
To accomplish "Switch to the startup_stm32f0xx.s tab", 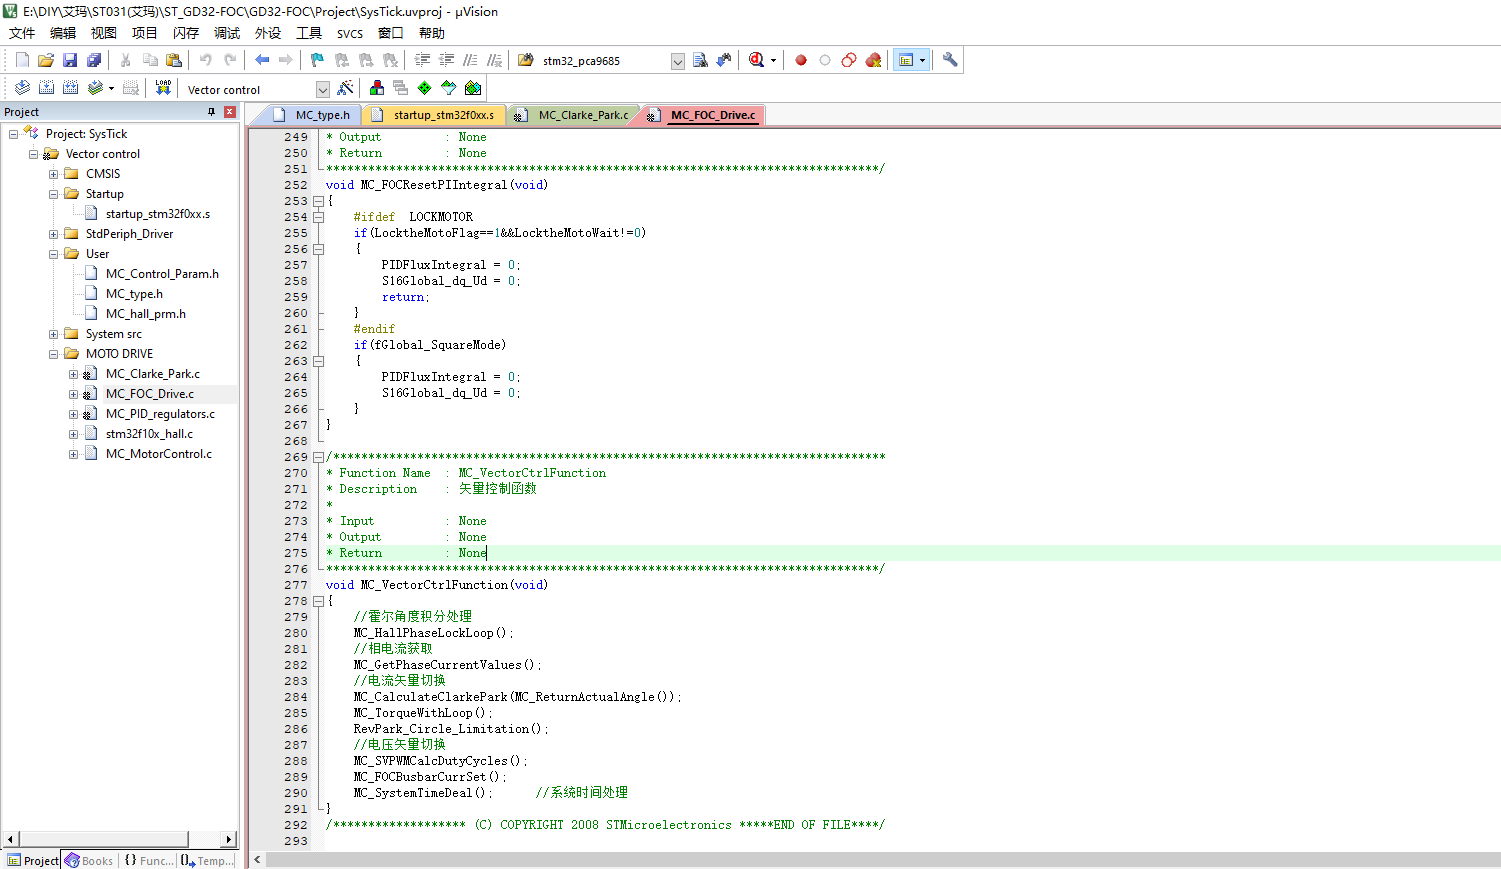I will pyautogui.click(x=434, y=115).
